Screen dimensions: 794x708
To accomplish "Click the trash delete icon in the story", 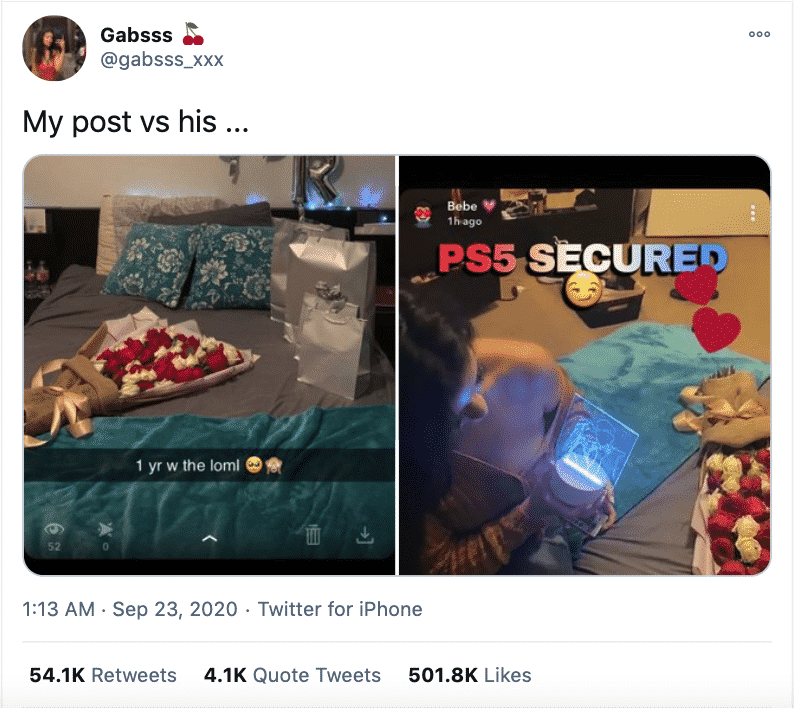I will point(313,535).
